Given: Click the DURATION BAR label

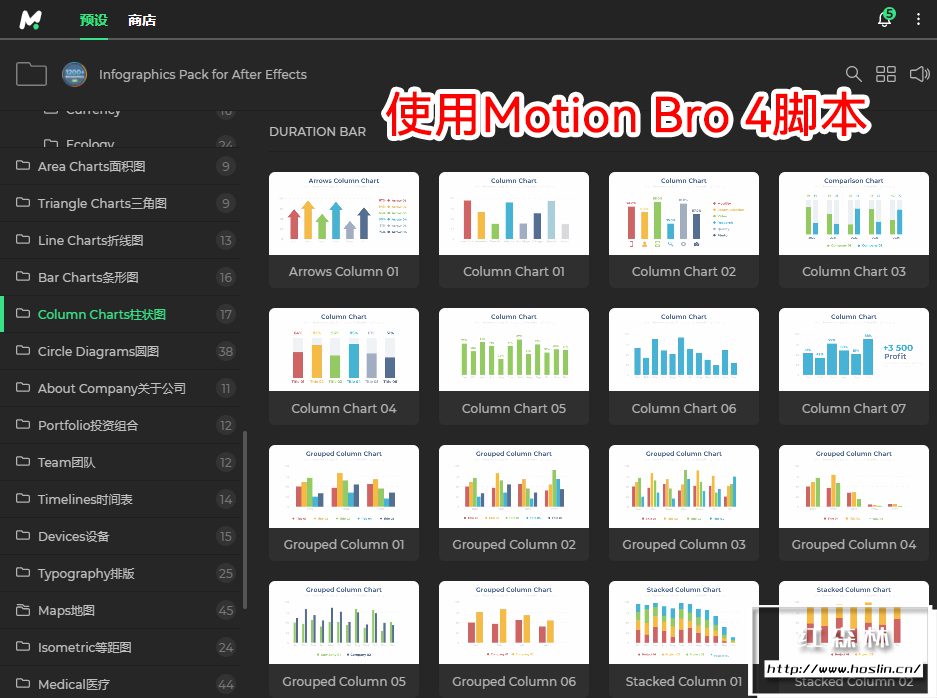Looking at the screenshot, I should (317, 131).
